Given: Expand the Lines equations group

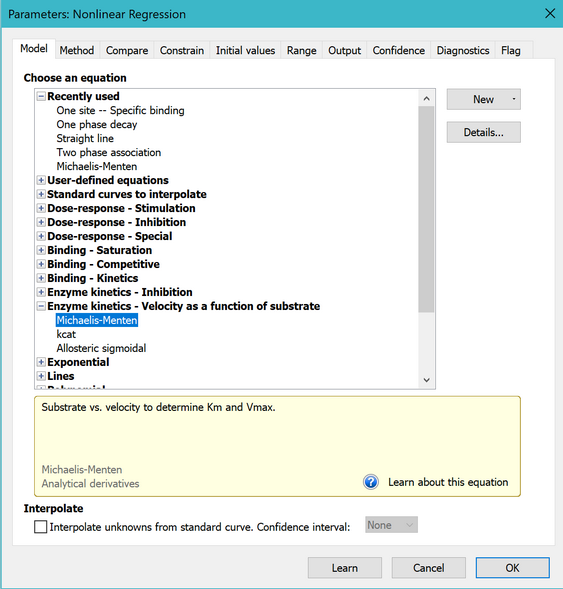Looking at the screenshot, I should [41, 376].
